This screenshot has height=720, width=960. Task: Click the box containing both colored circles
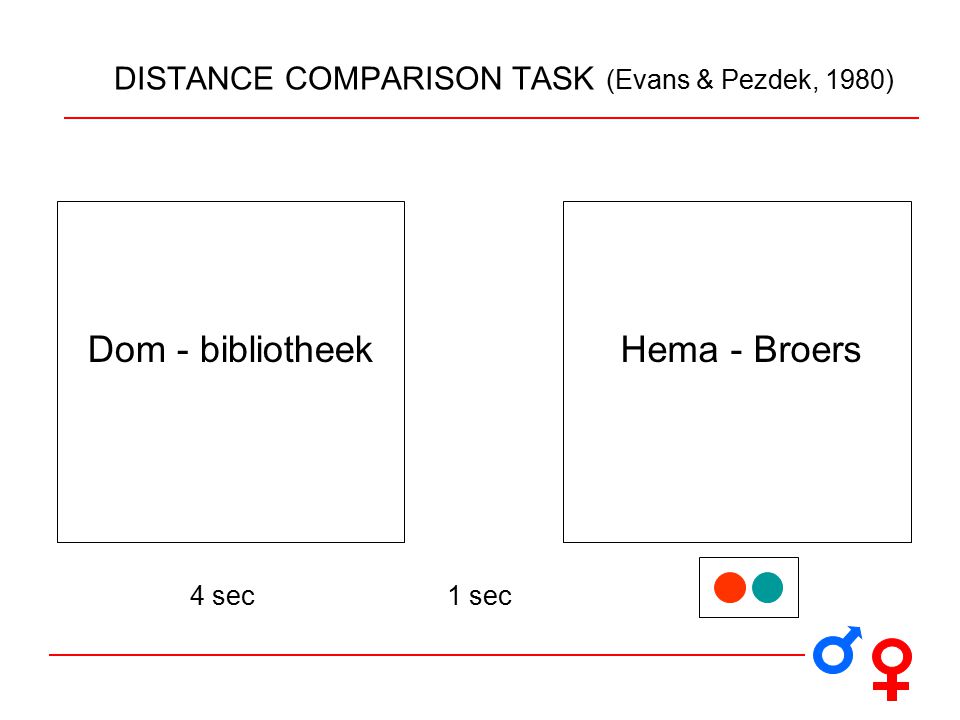[x=749, y=588]
